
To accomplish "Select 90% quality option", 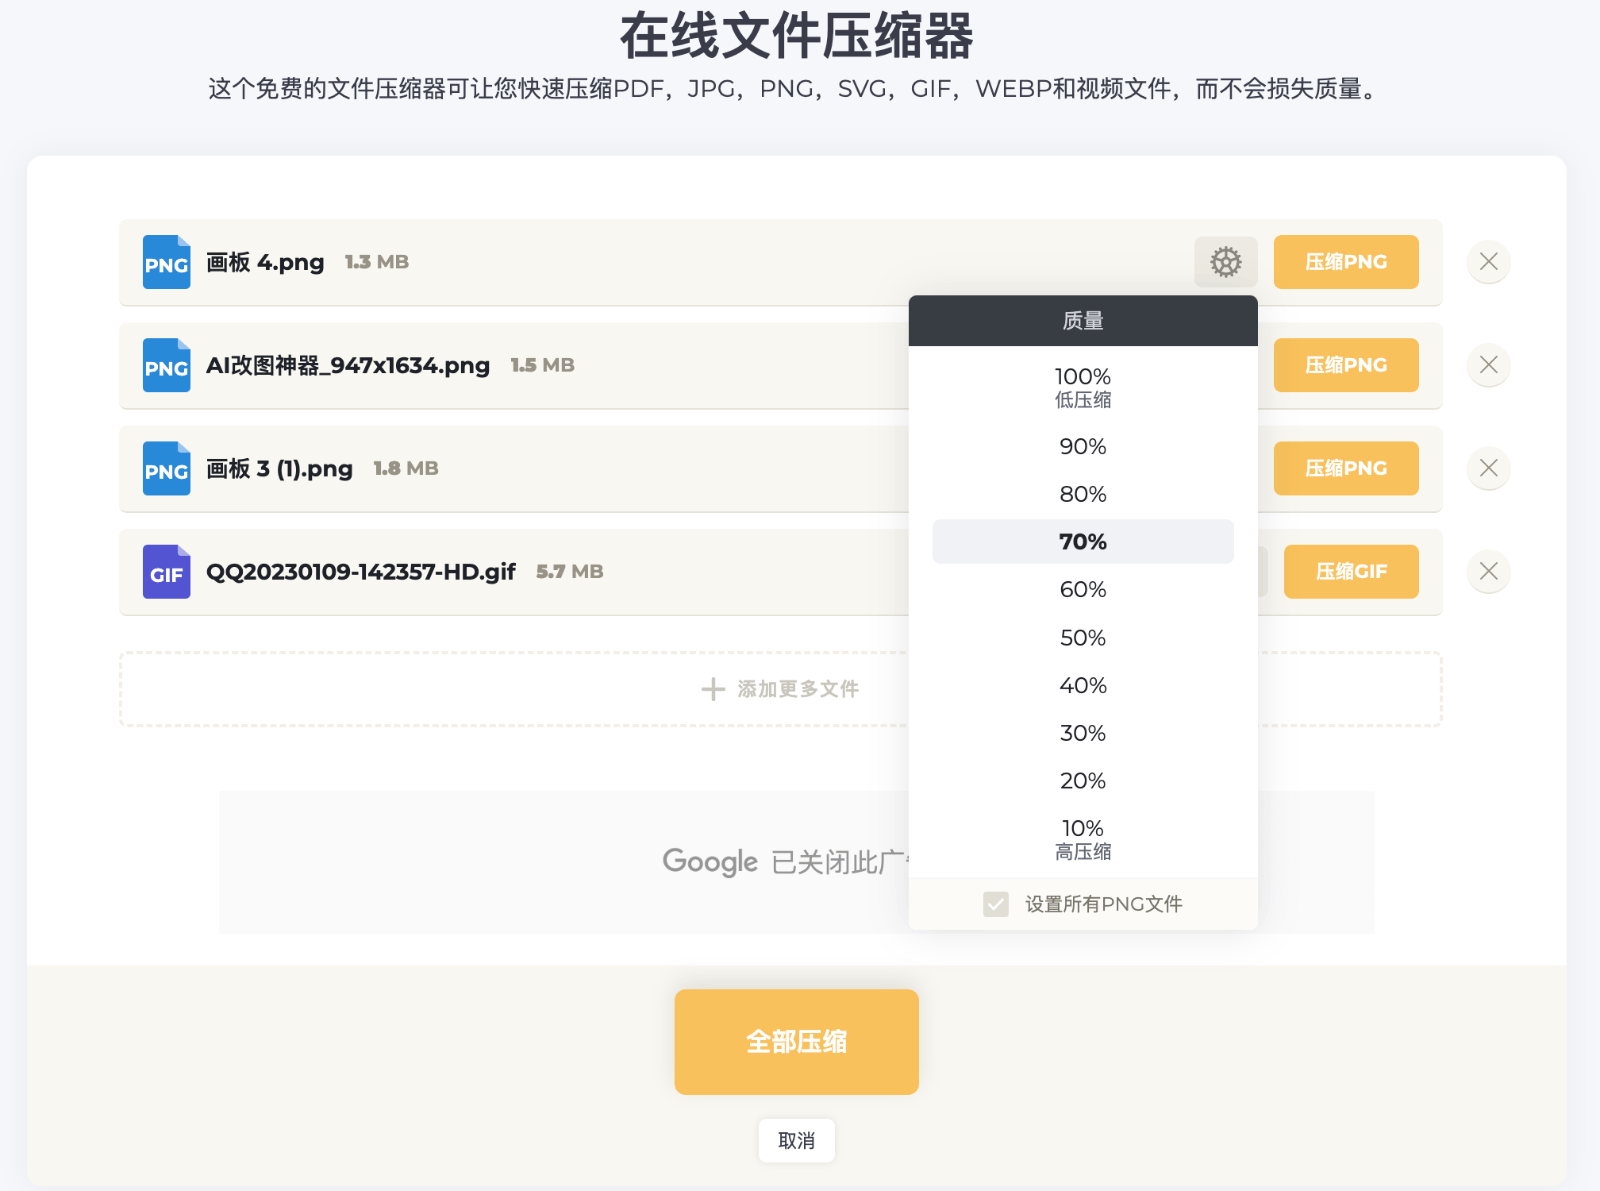I will (x=1082, y=446).
